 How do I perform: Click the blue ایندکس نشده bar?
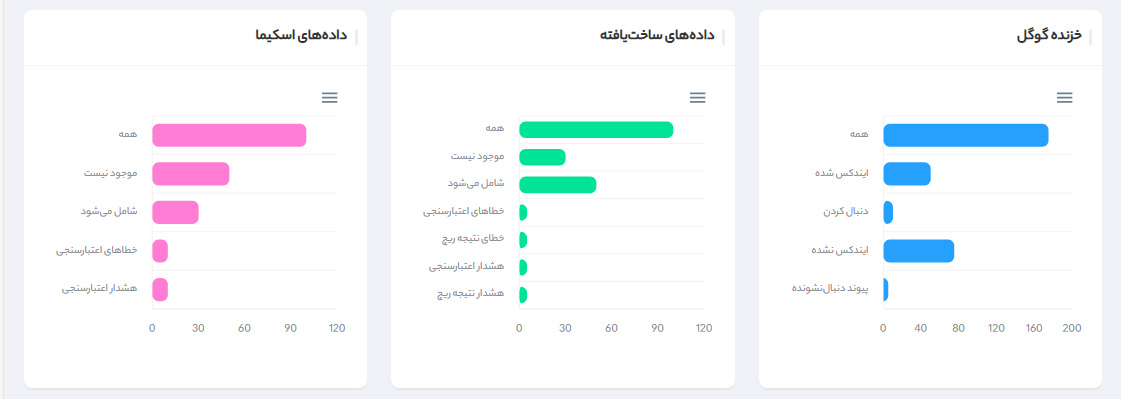(919, 251)
